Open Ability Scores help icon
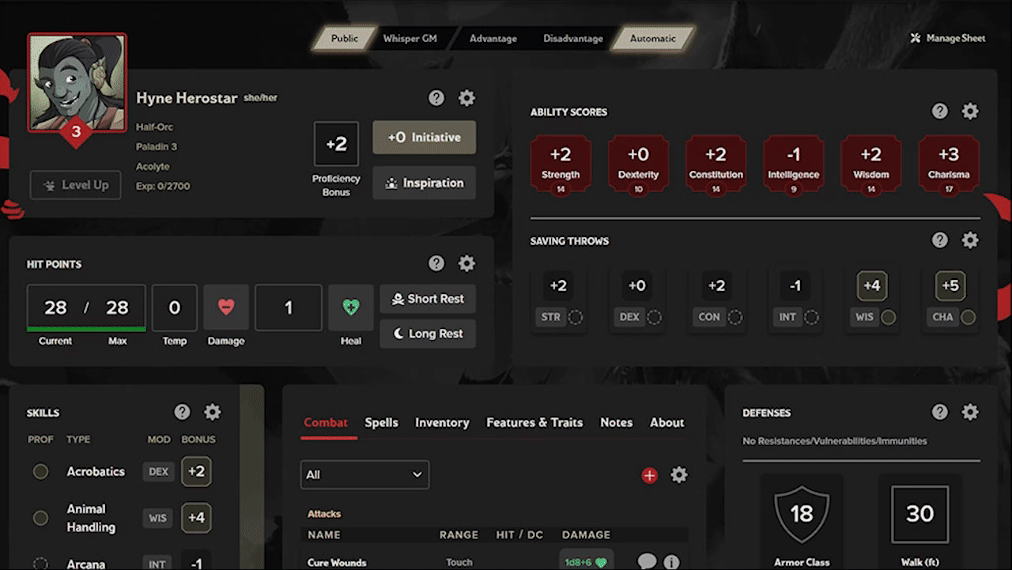The width and height of the screenshot is (1012, 570). pyautogui.click(x=940, y=111)
